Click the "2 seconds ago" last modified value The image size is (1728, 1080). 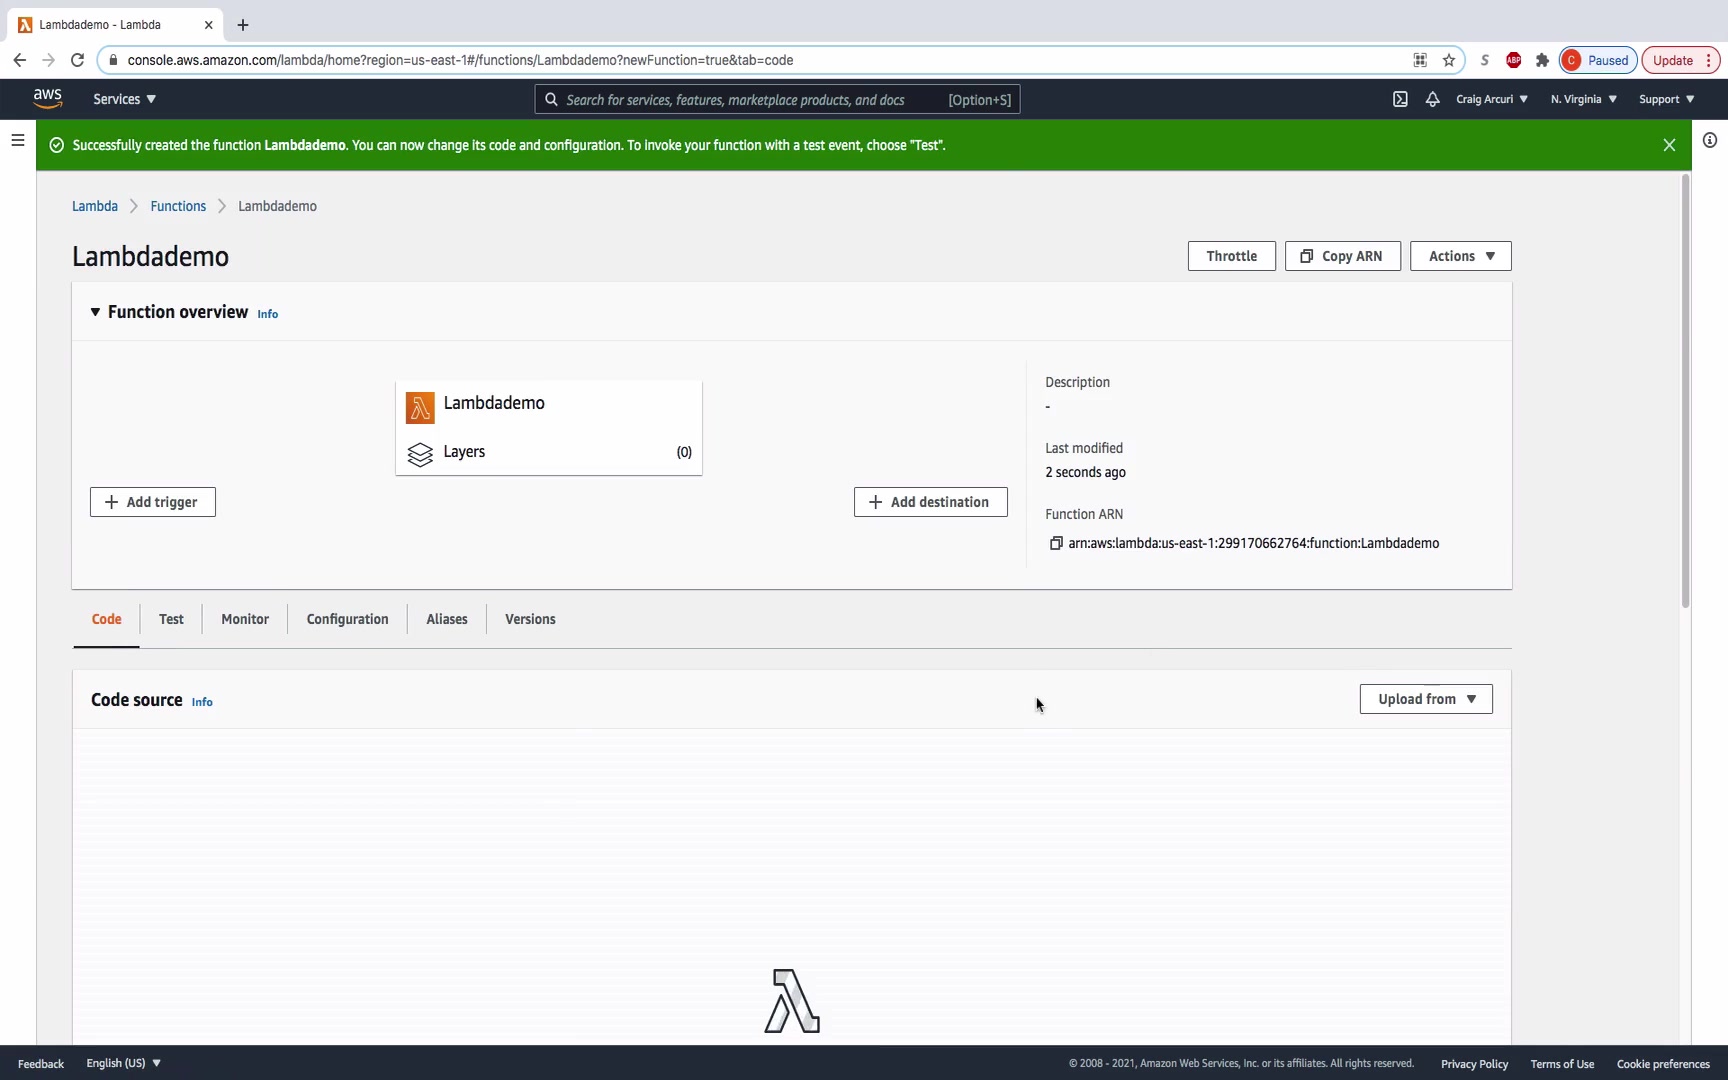coord(1085,472)
